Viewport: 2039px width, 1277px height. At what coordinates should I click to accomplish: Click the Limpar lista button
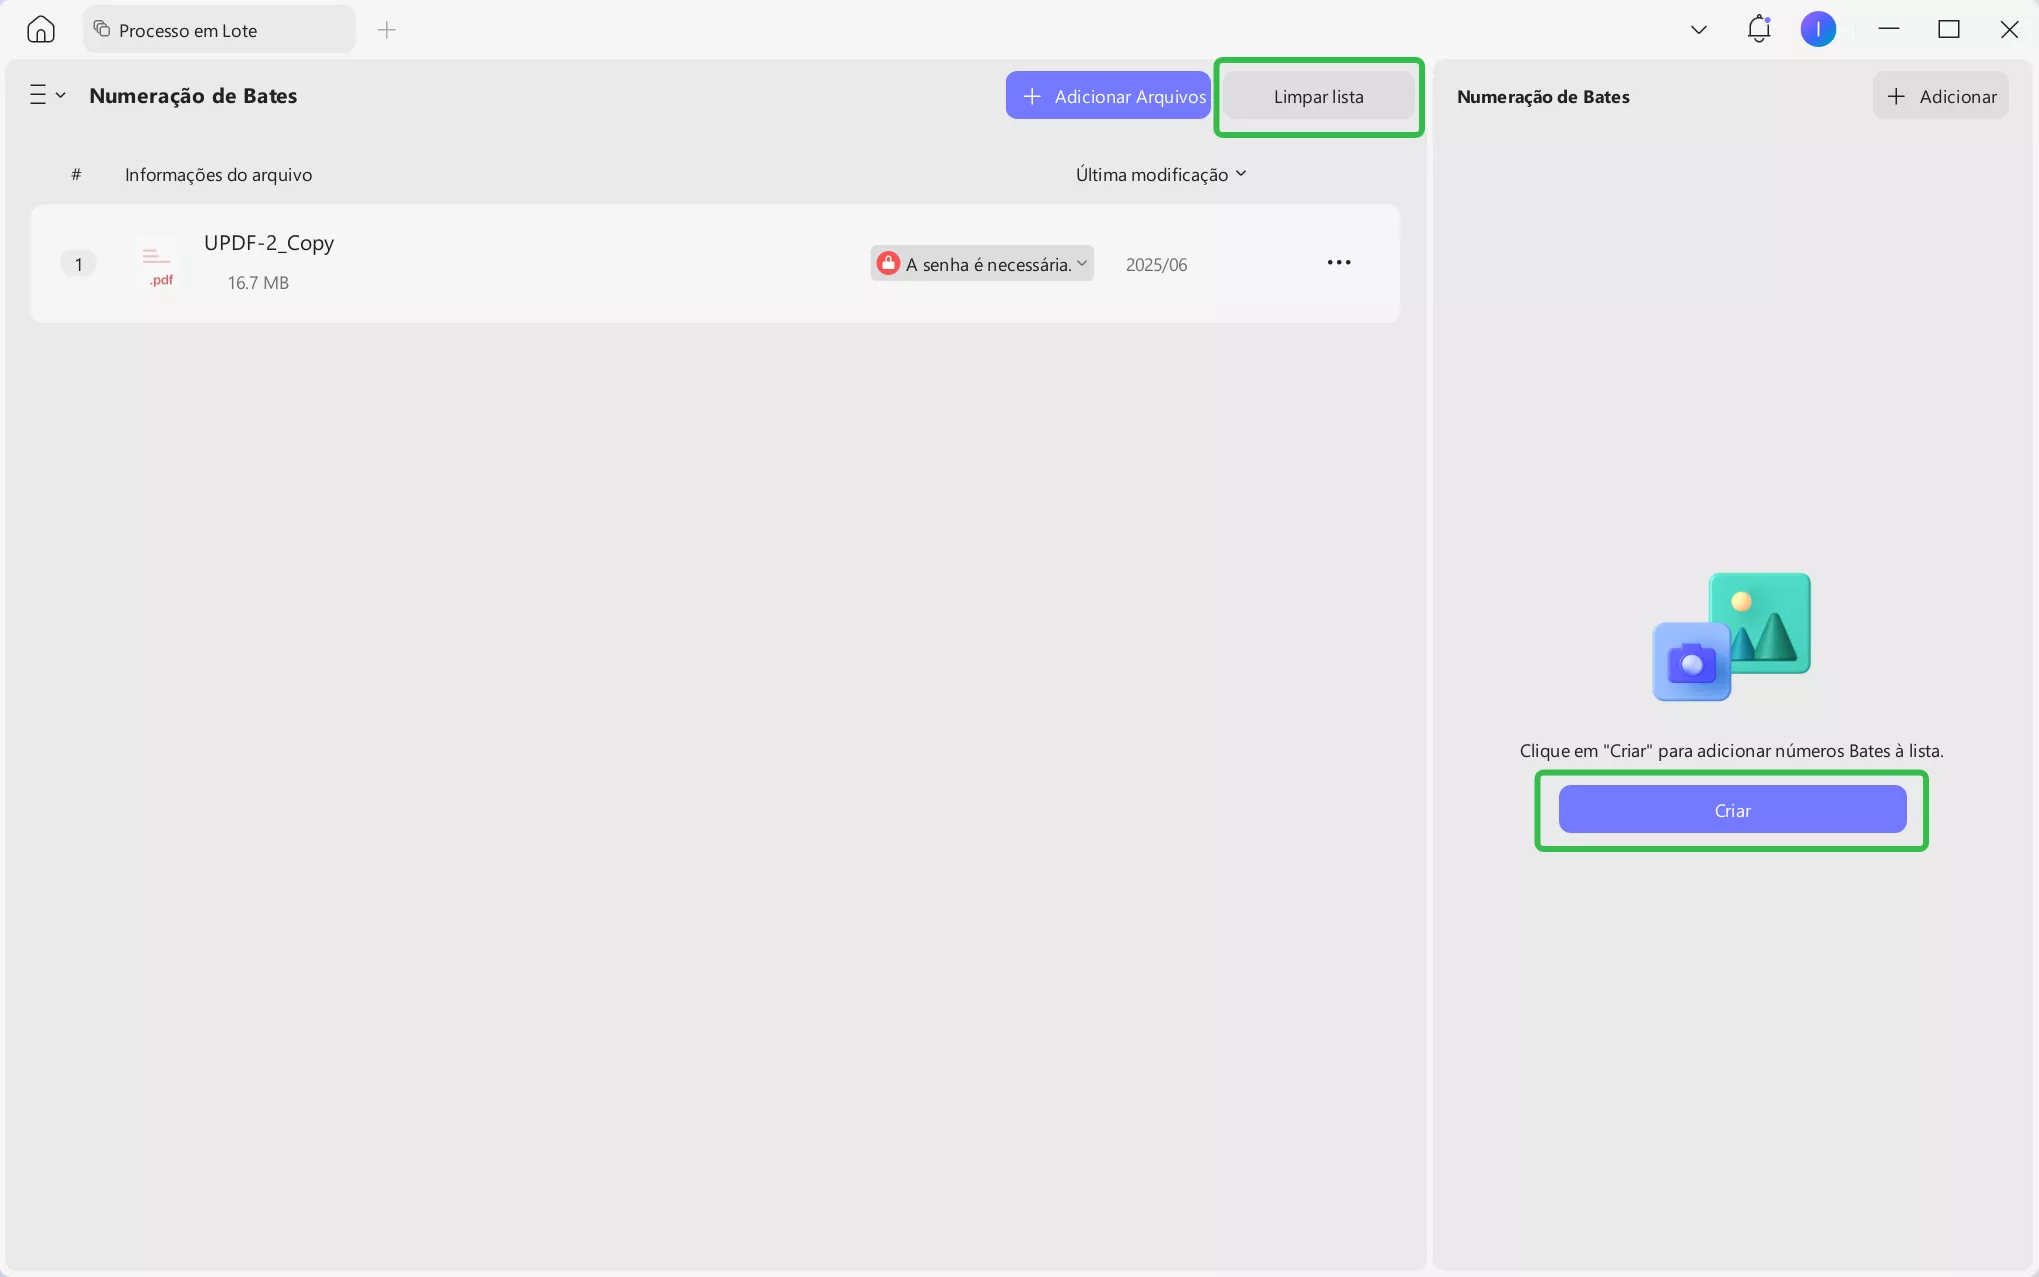[1318, 97]
